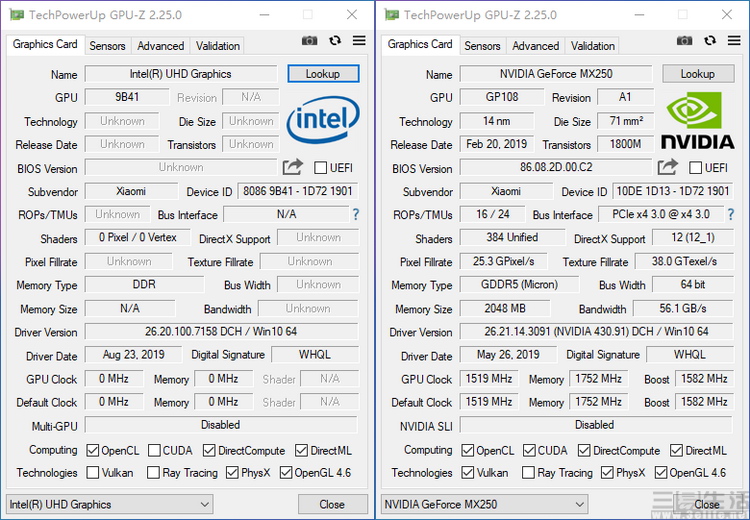Save BIOS using export icon in NVIDIA window
This screenshot has width=750, height=520.
tap(668, 167)
